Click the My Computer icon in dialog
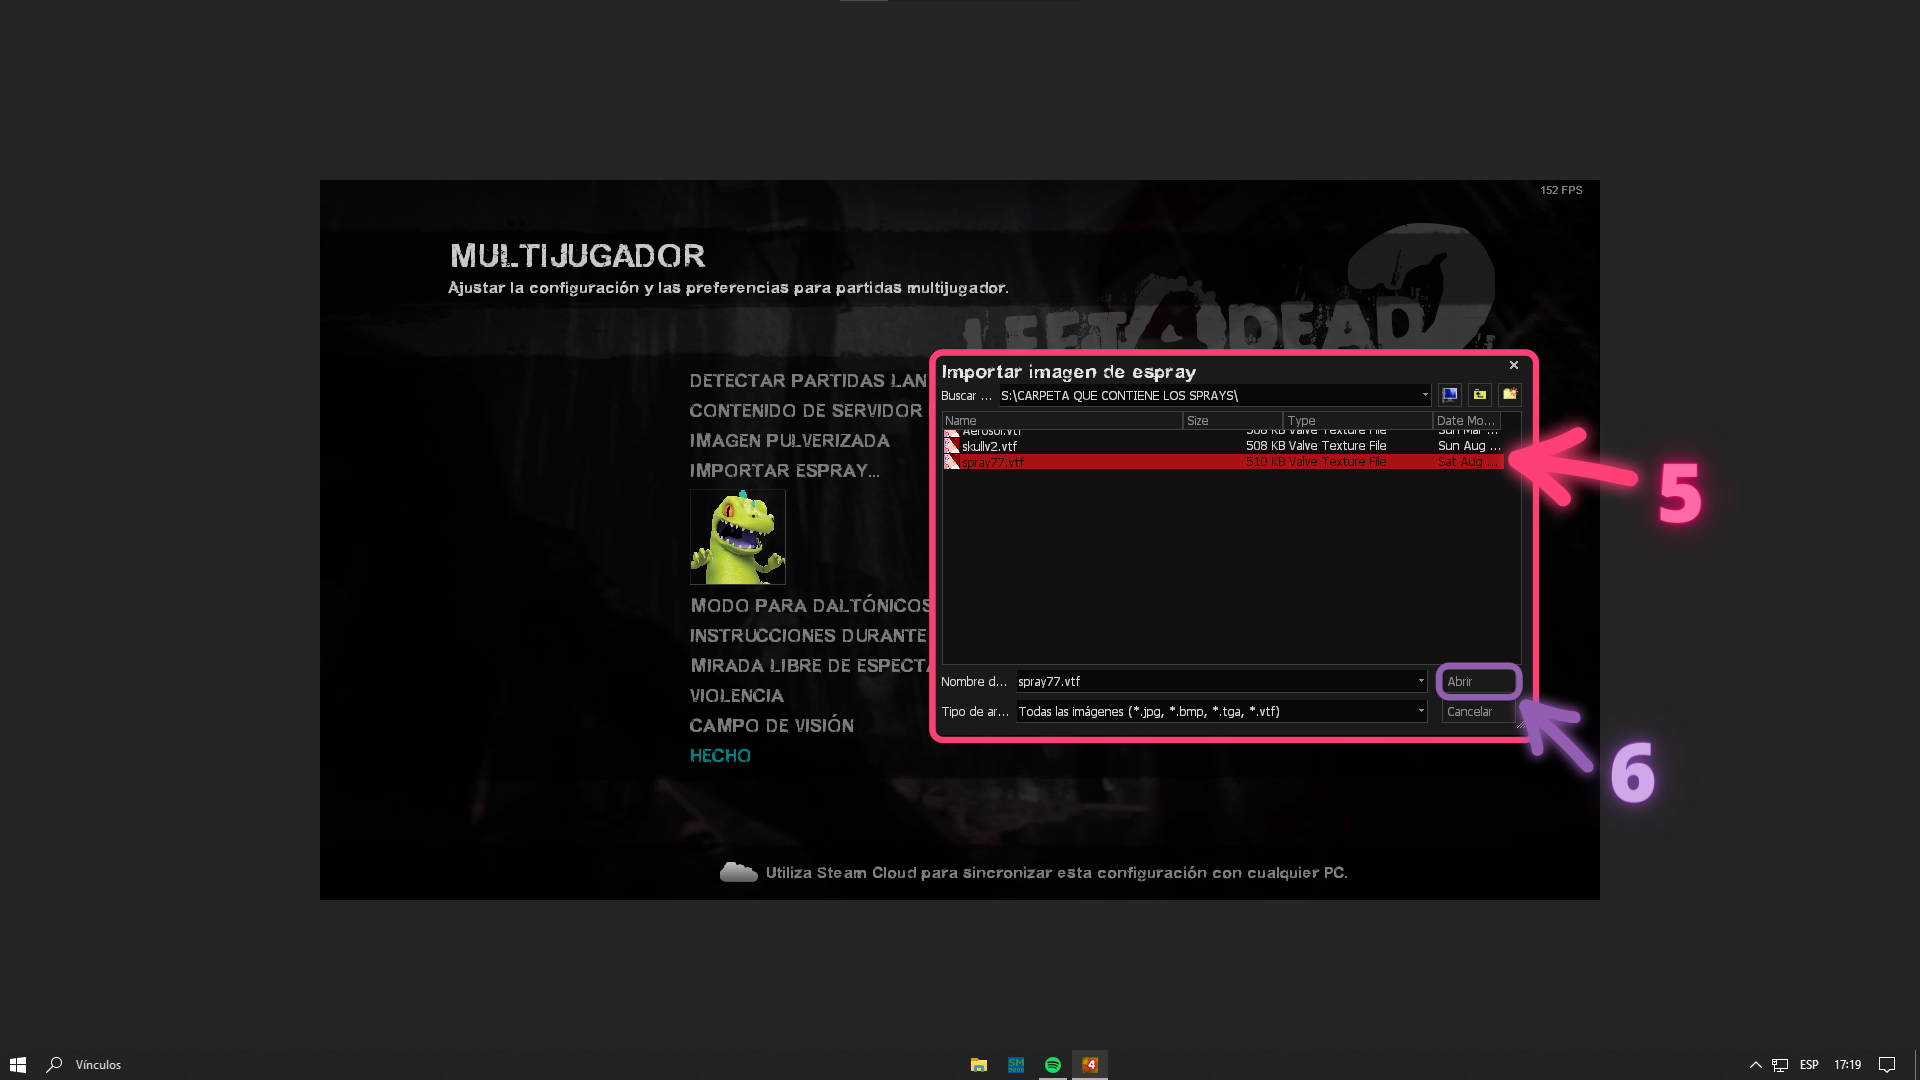Viewport: 1920px width, 1080px height. (x=1449, y=395)
